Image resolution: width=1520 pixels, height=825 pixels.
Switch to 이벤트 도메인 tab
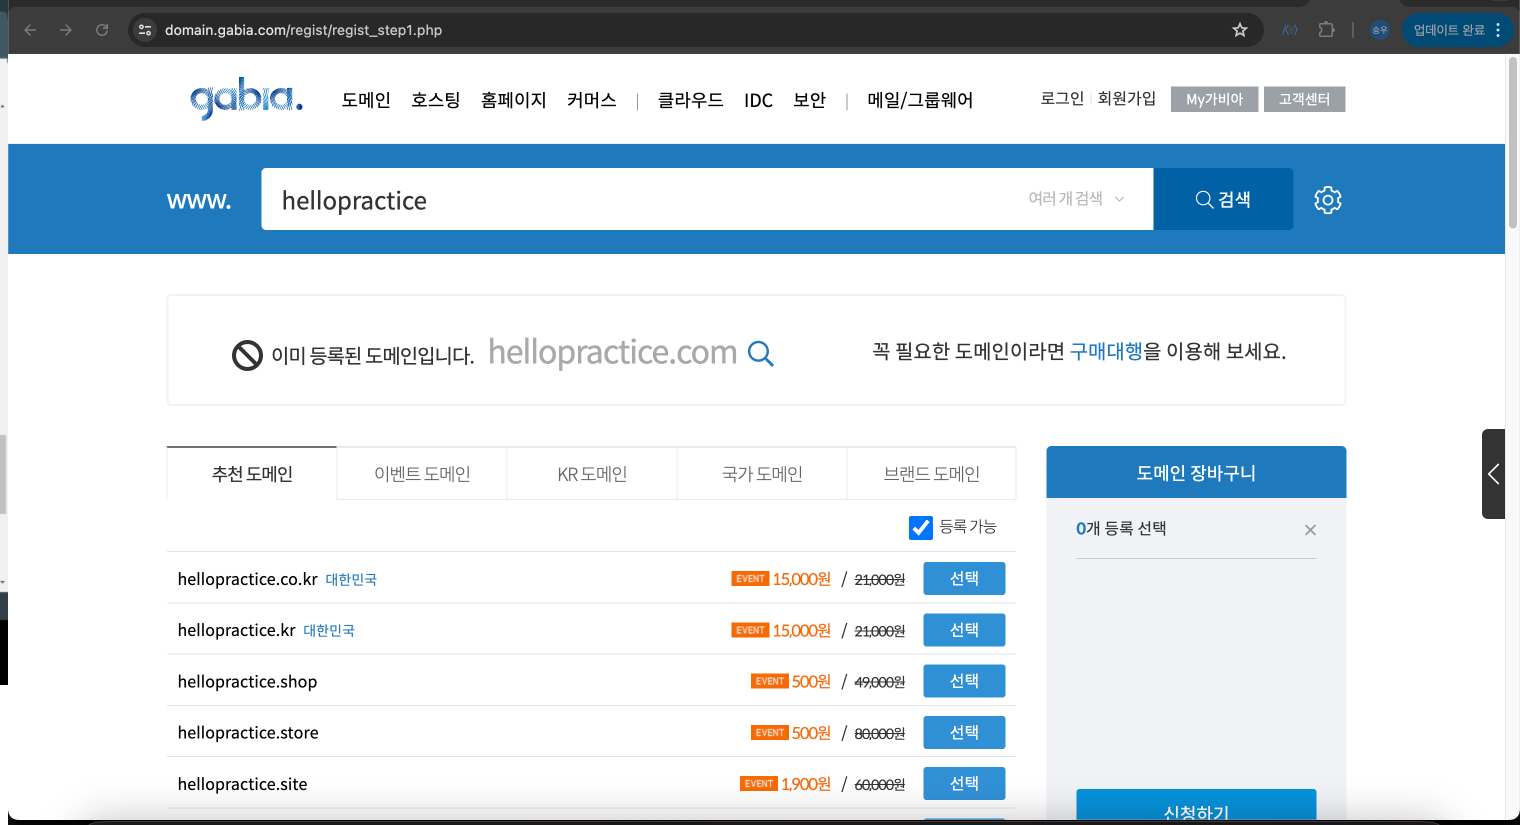click(422, 473)
